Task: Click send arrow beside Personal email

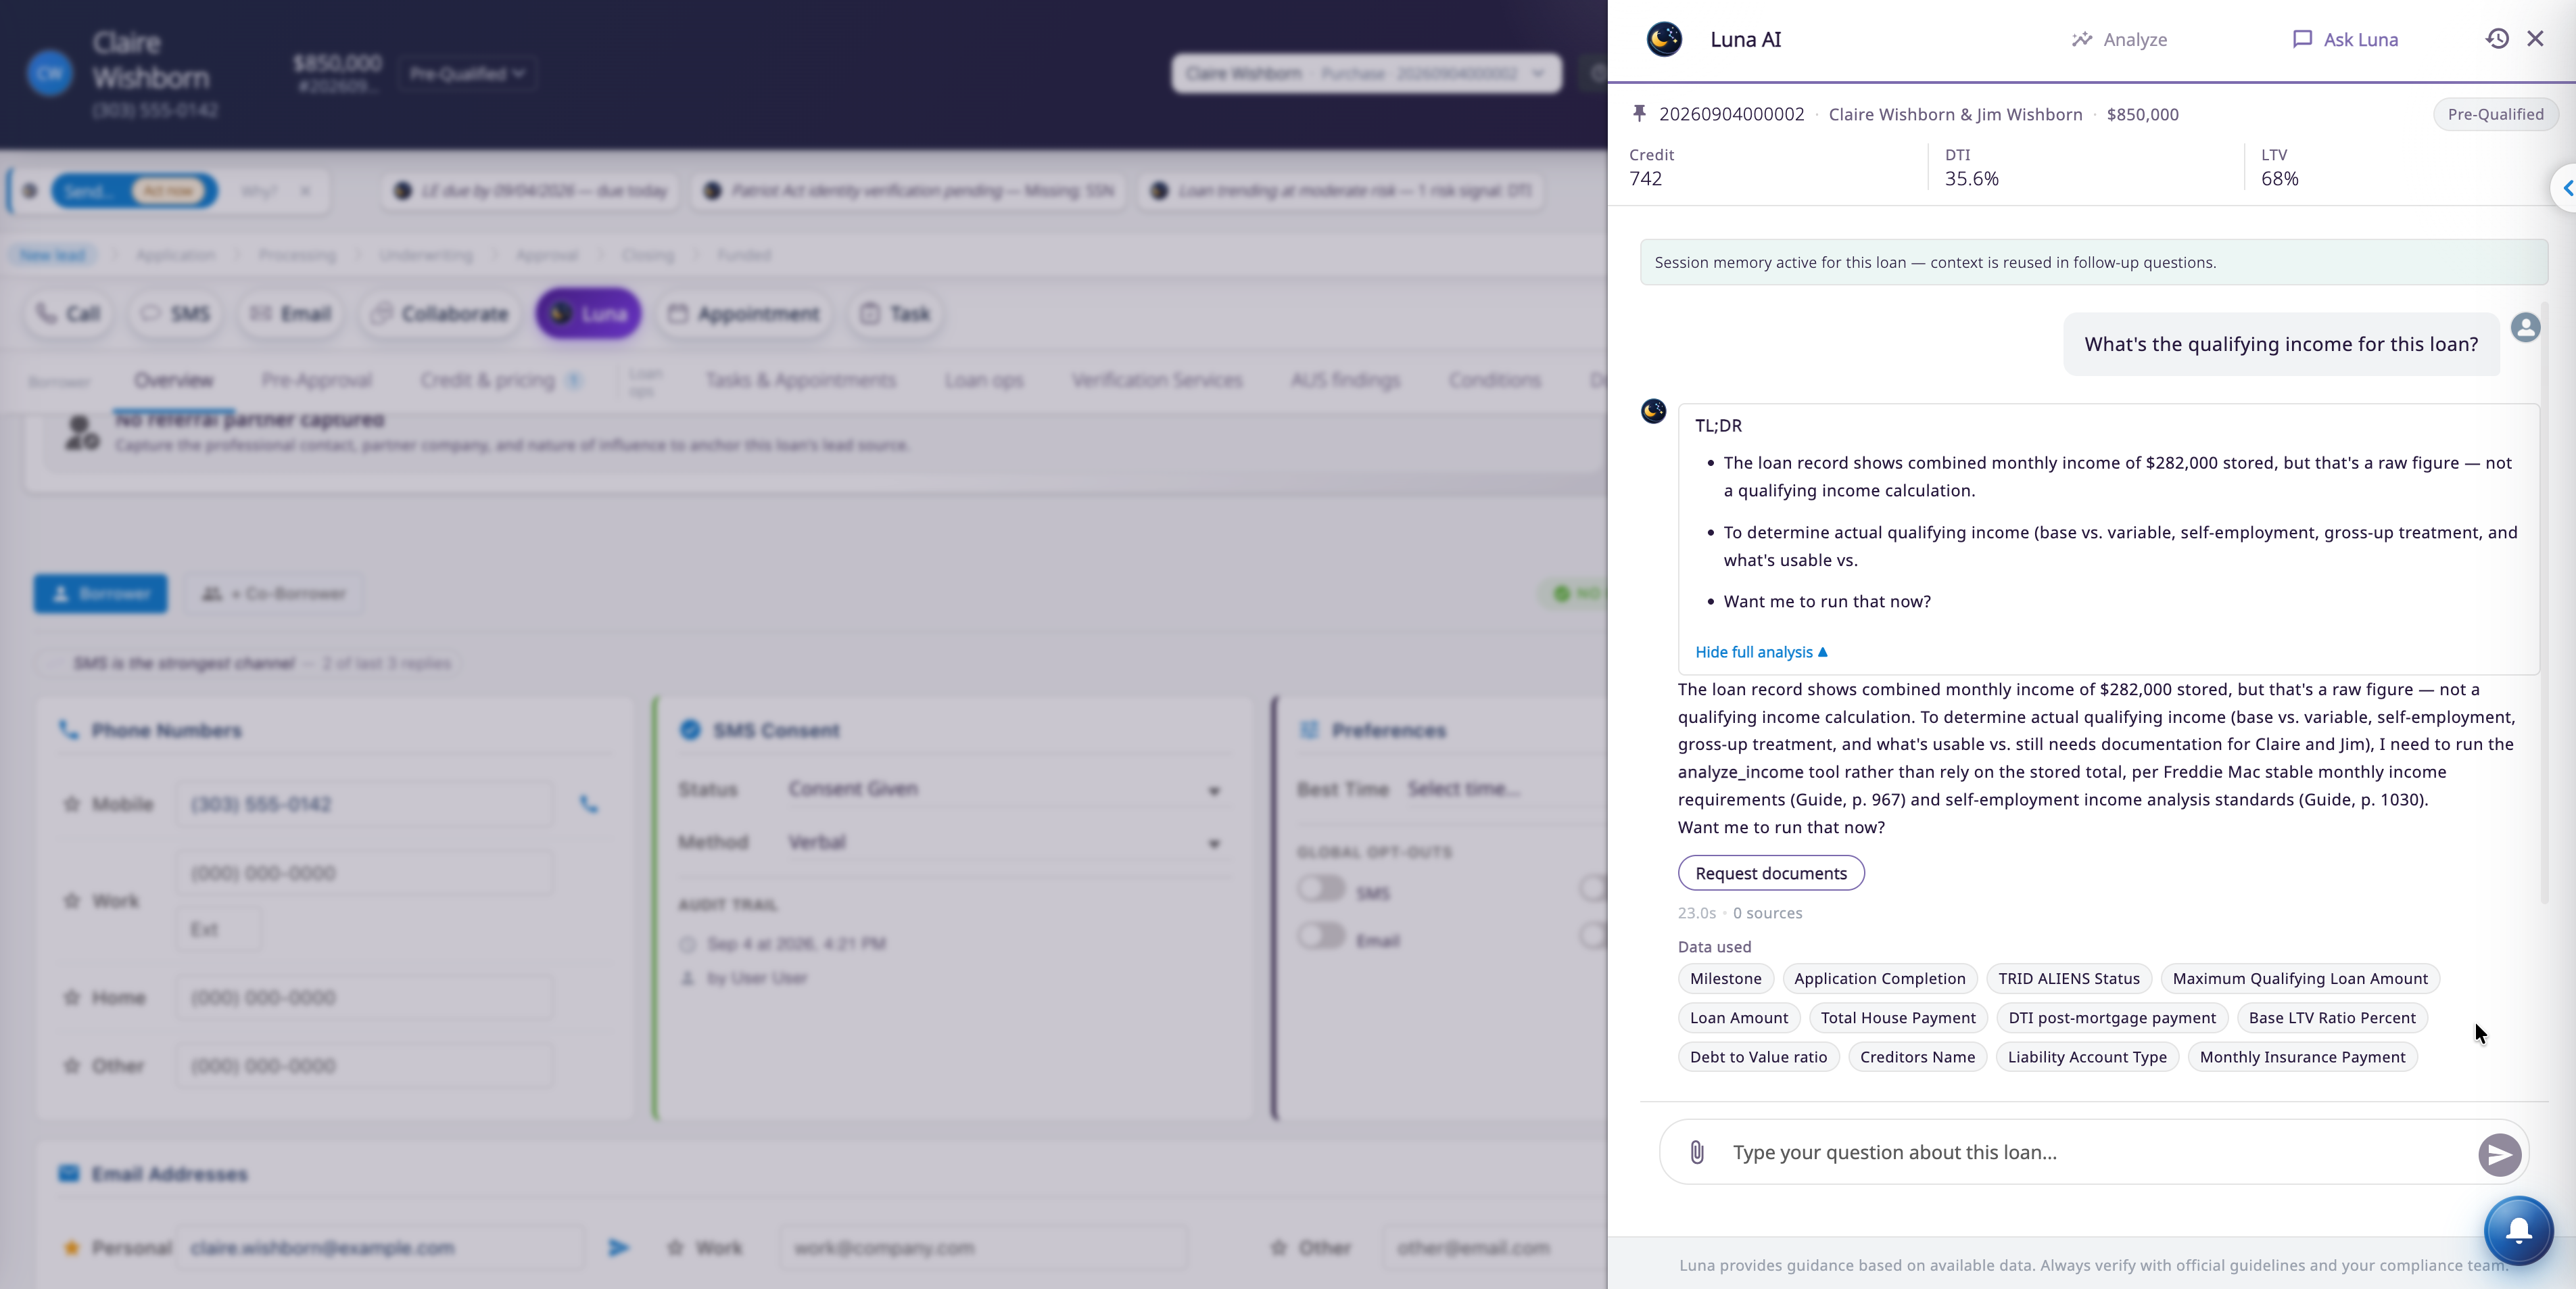Action: [x=618, y=1248]
